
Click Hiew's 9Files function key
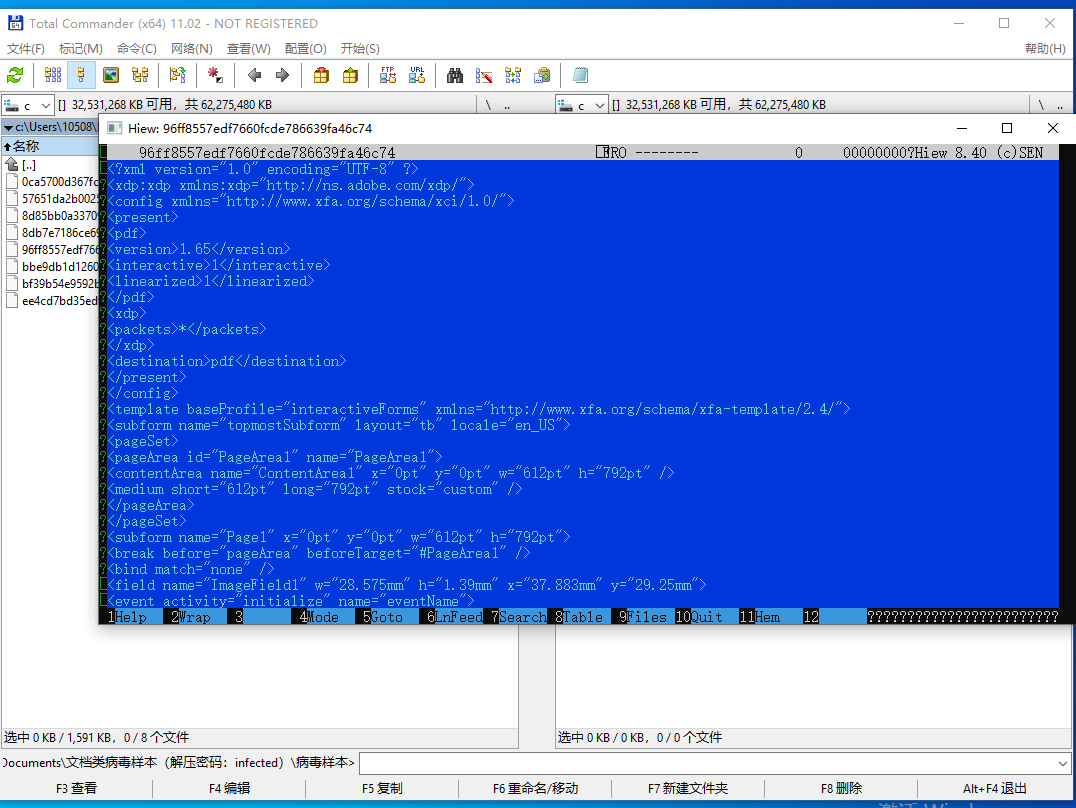tap(643, 617)
